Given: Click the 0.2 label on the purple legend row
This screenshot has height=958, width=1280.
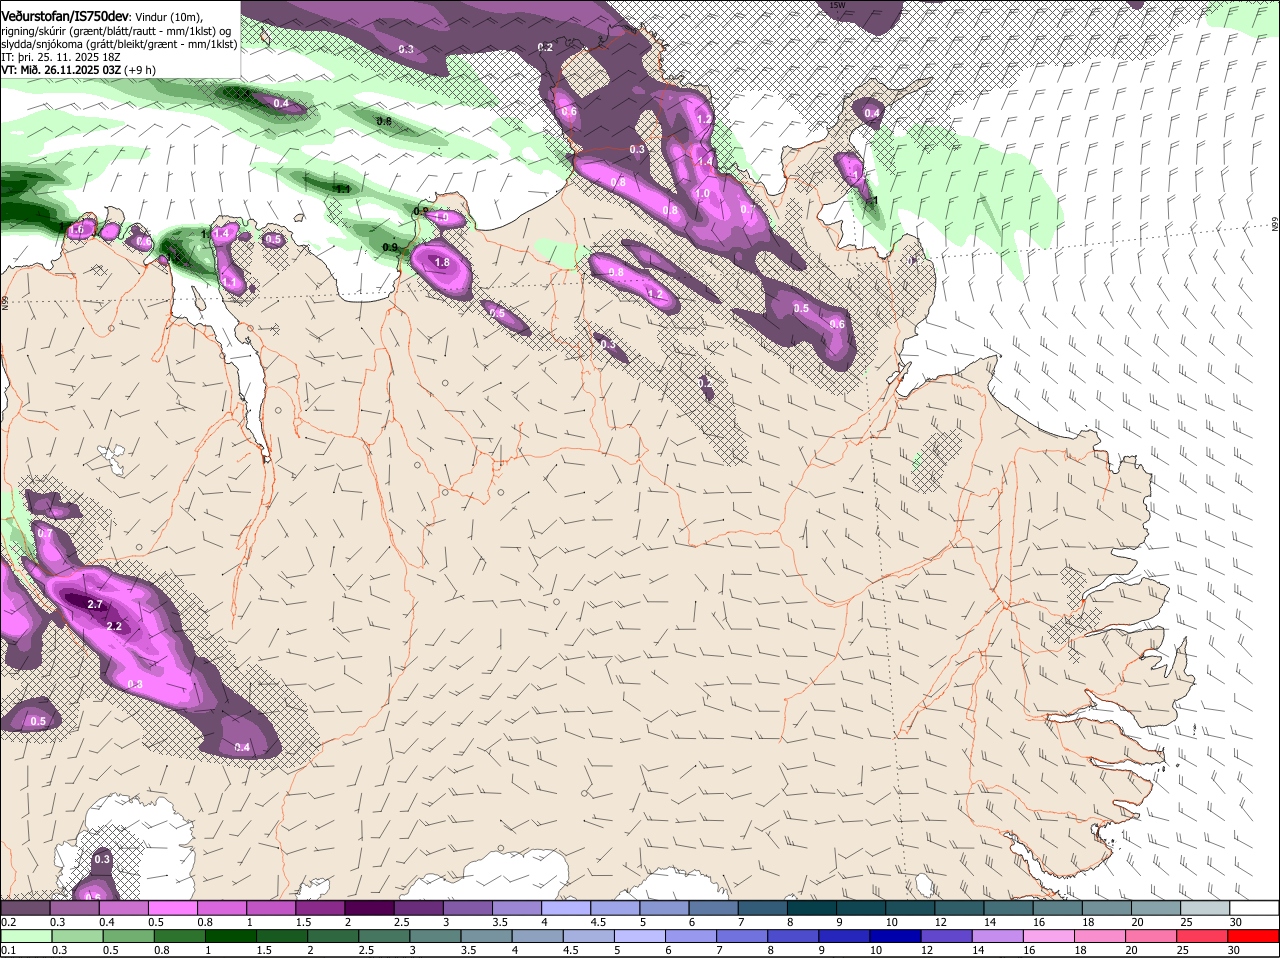Looking at the screenshot, I should tap(9, 922).
